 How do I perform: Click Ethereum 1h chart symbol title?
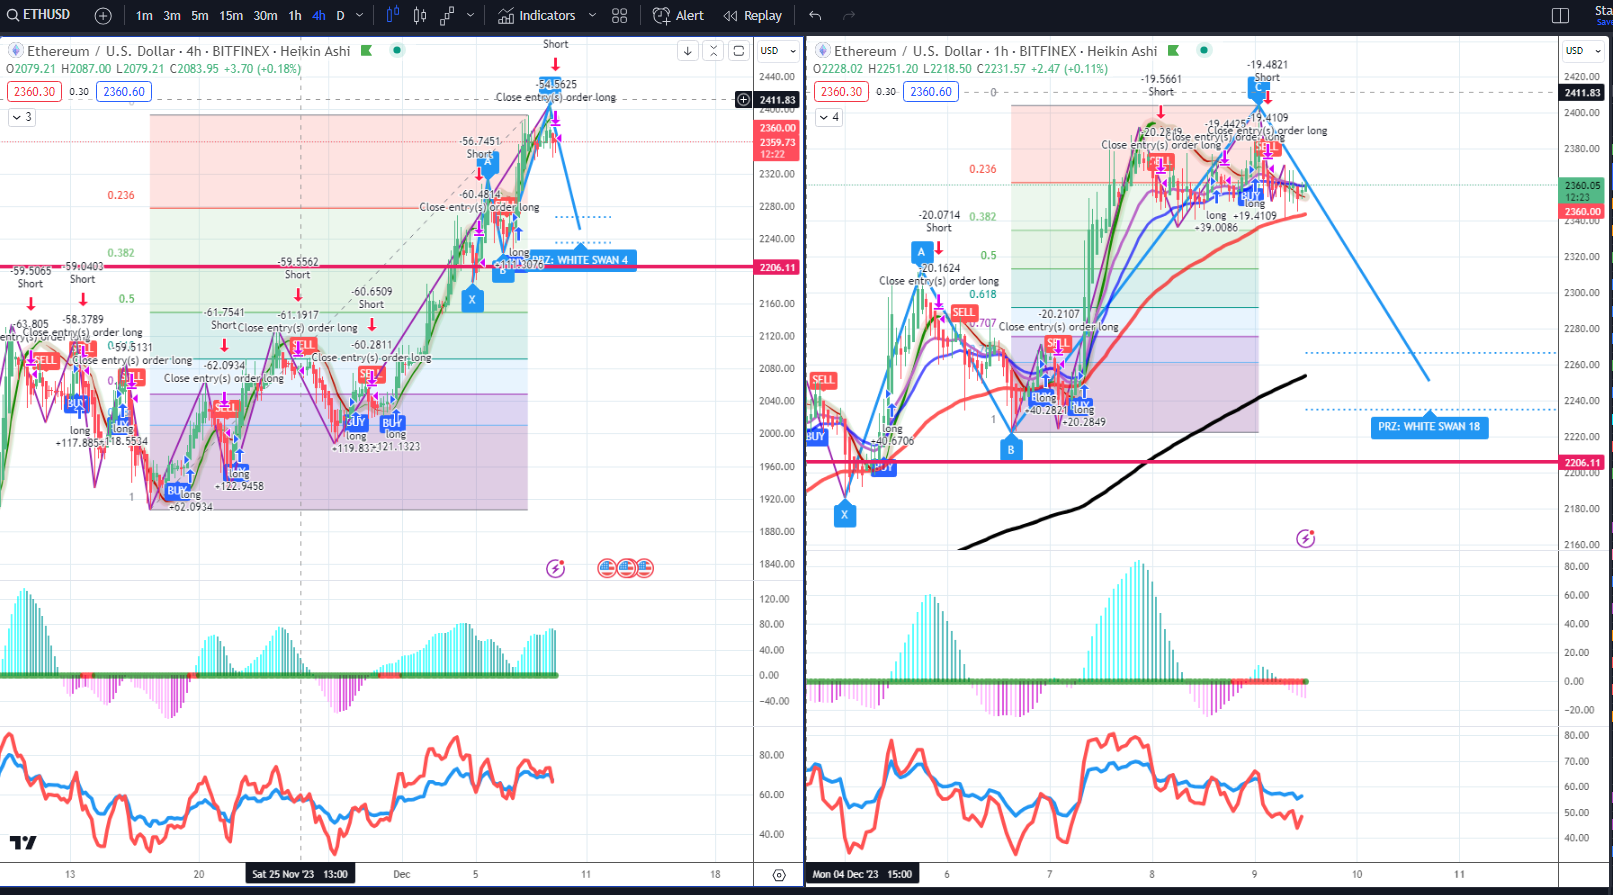click(996, 51)
